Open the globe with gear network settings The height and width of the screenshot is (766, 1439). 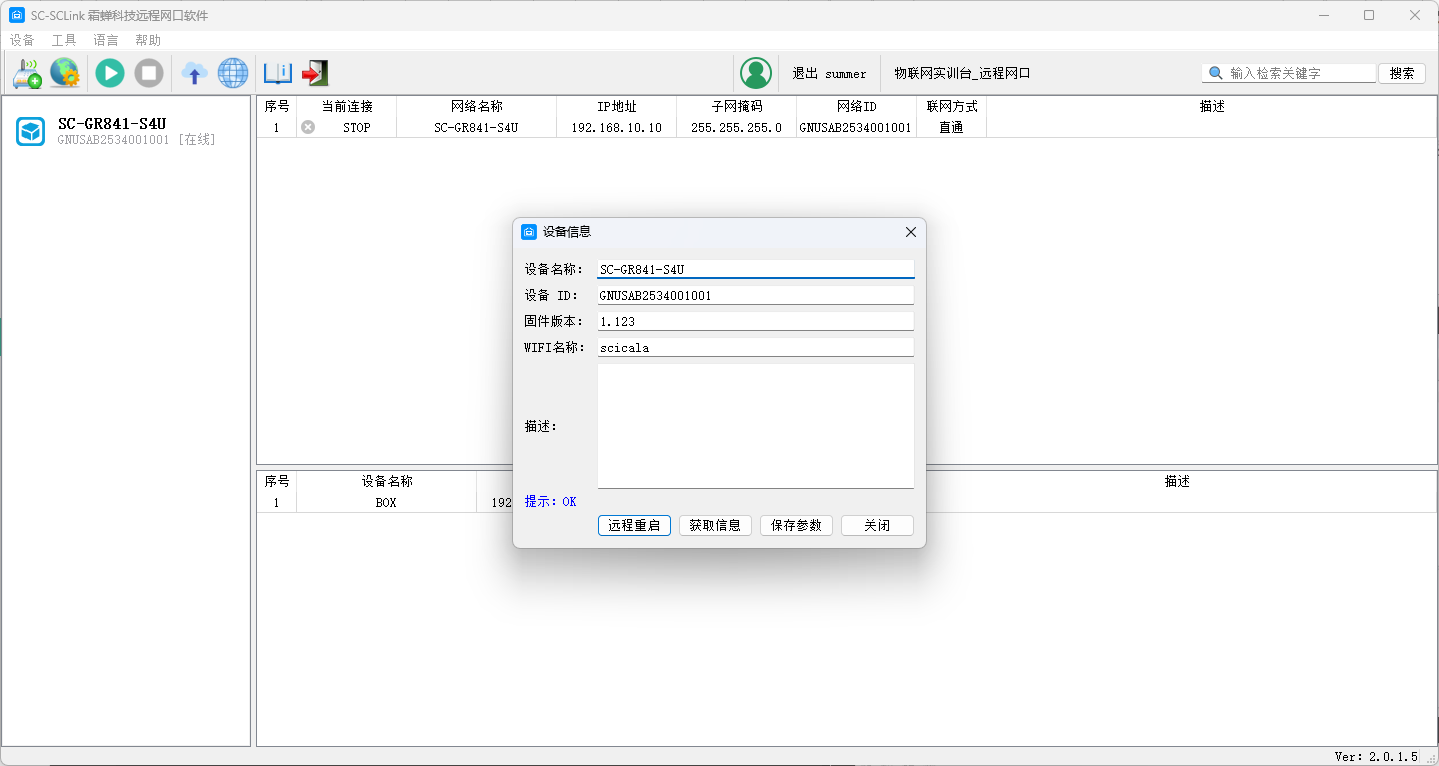click(x=65, y=73)
